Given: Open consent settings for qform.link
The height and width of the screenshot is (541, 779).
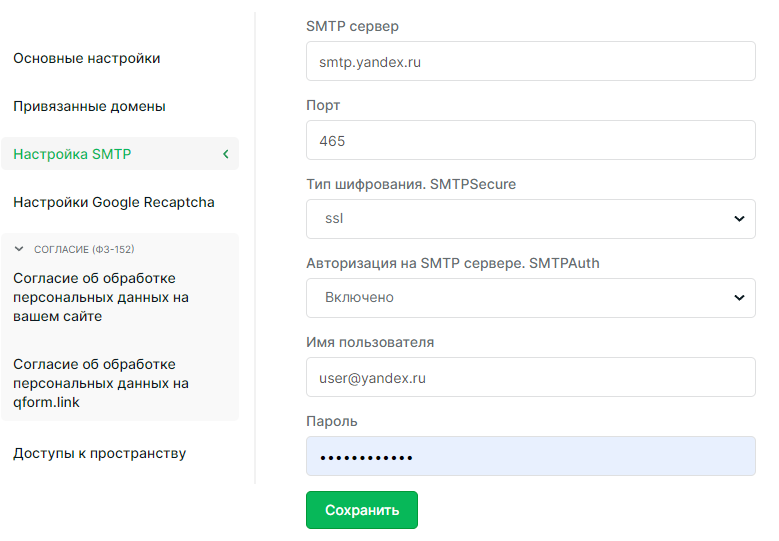Looking at the screenshot, I should 101,383.
